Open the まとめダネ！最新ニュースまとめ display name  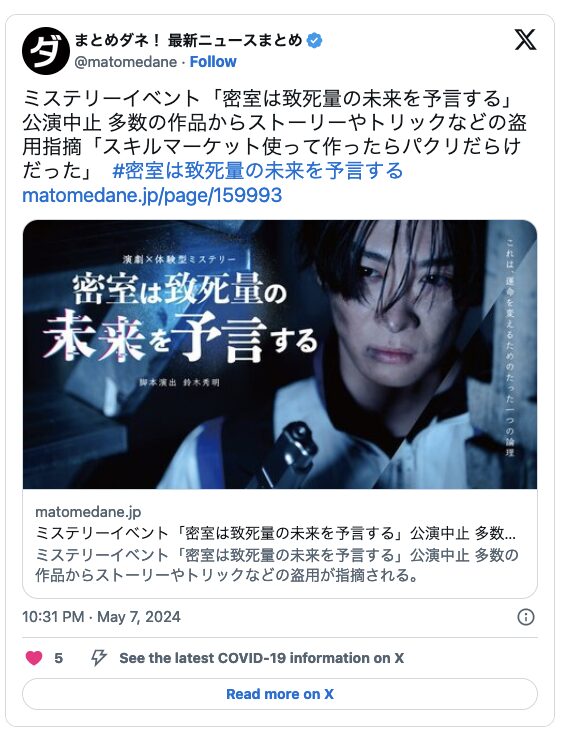188,40
